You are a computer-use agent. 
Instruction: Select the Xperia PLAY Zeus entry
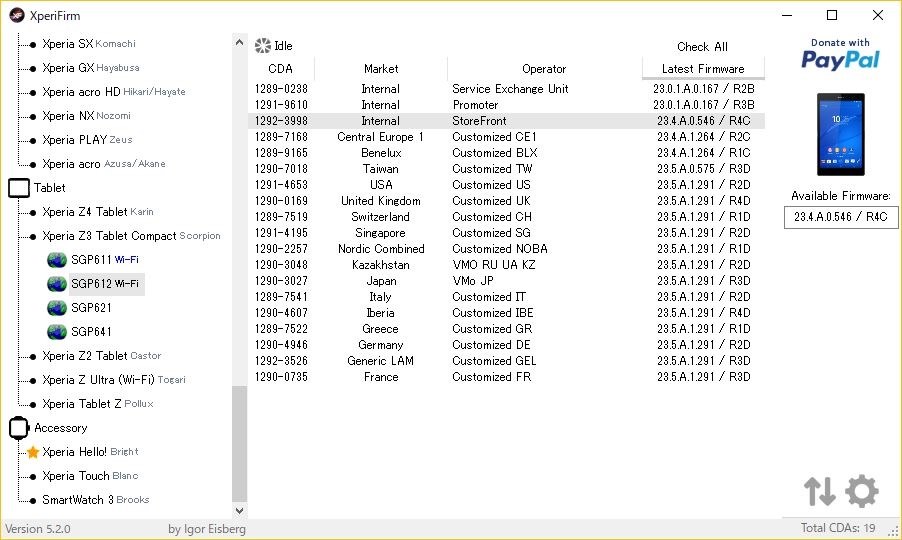point(87,140)
